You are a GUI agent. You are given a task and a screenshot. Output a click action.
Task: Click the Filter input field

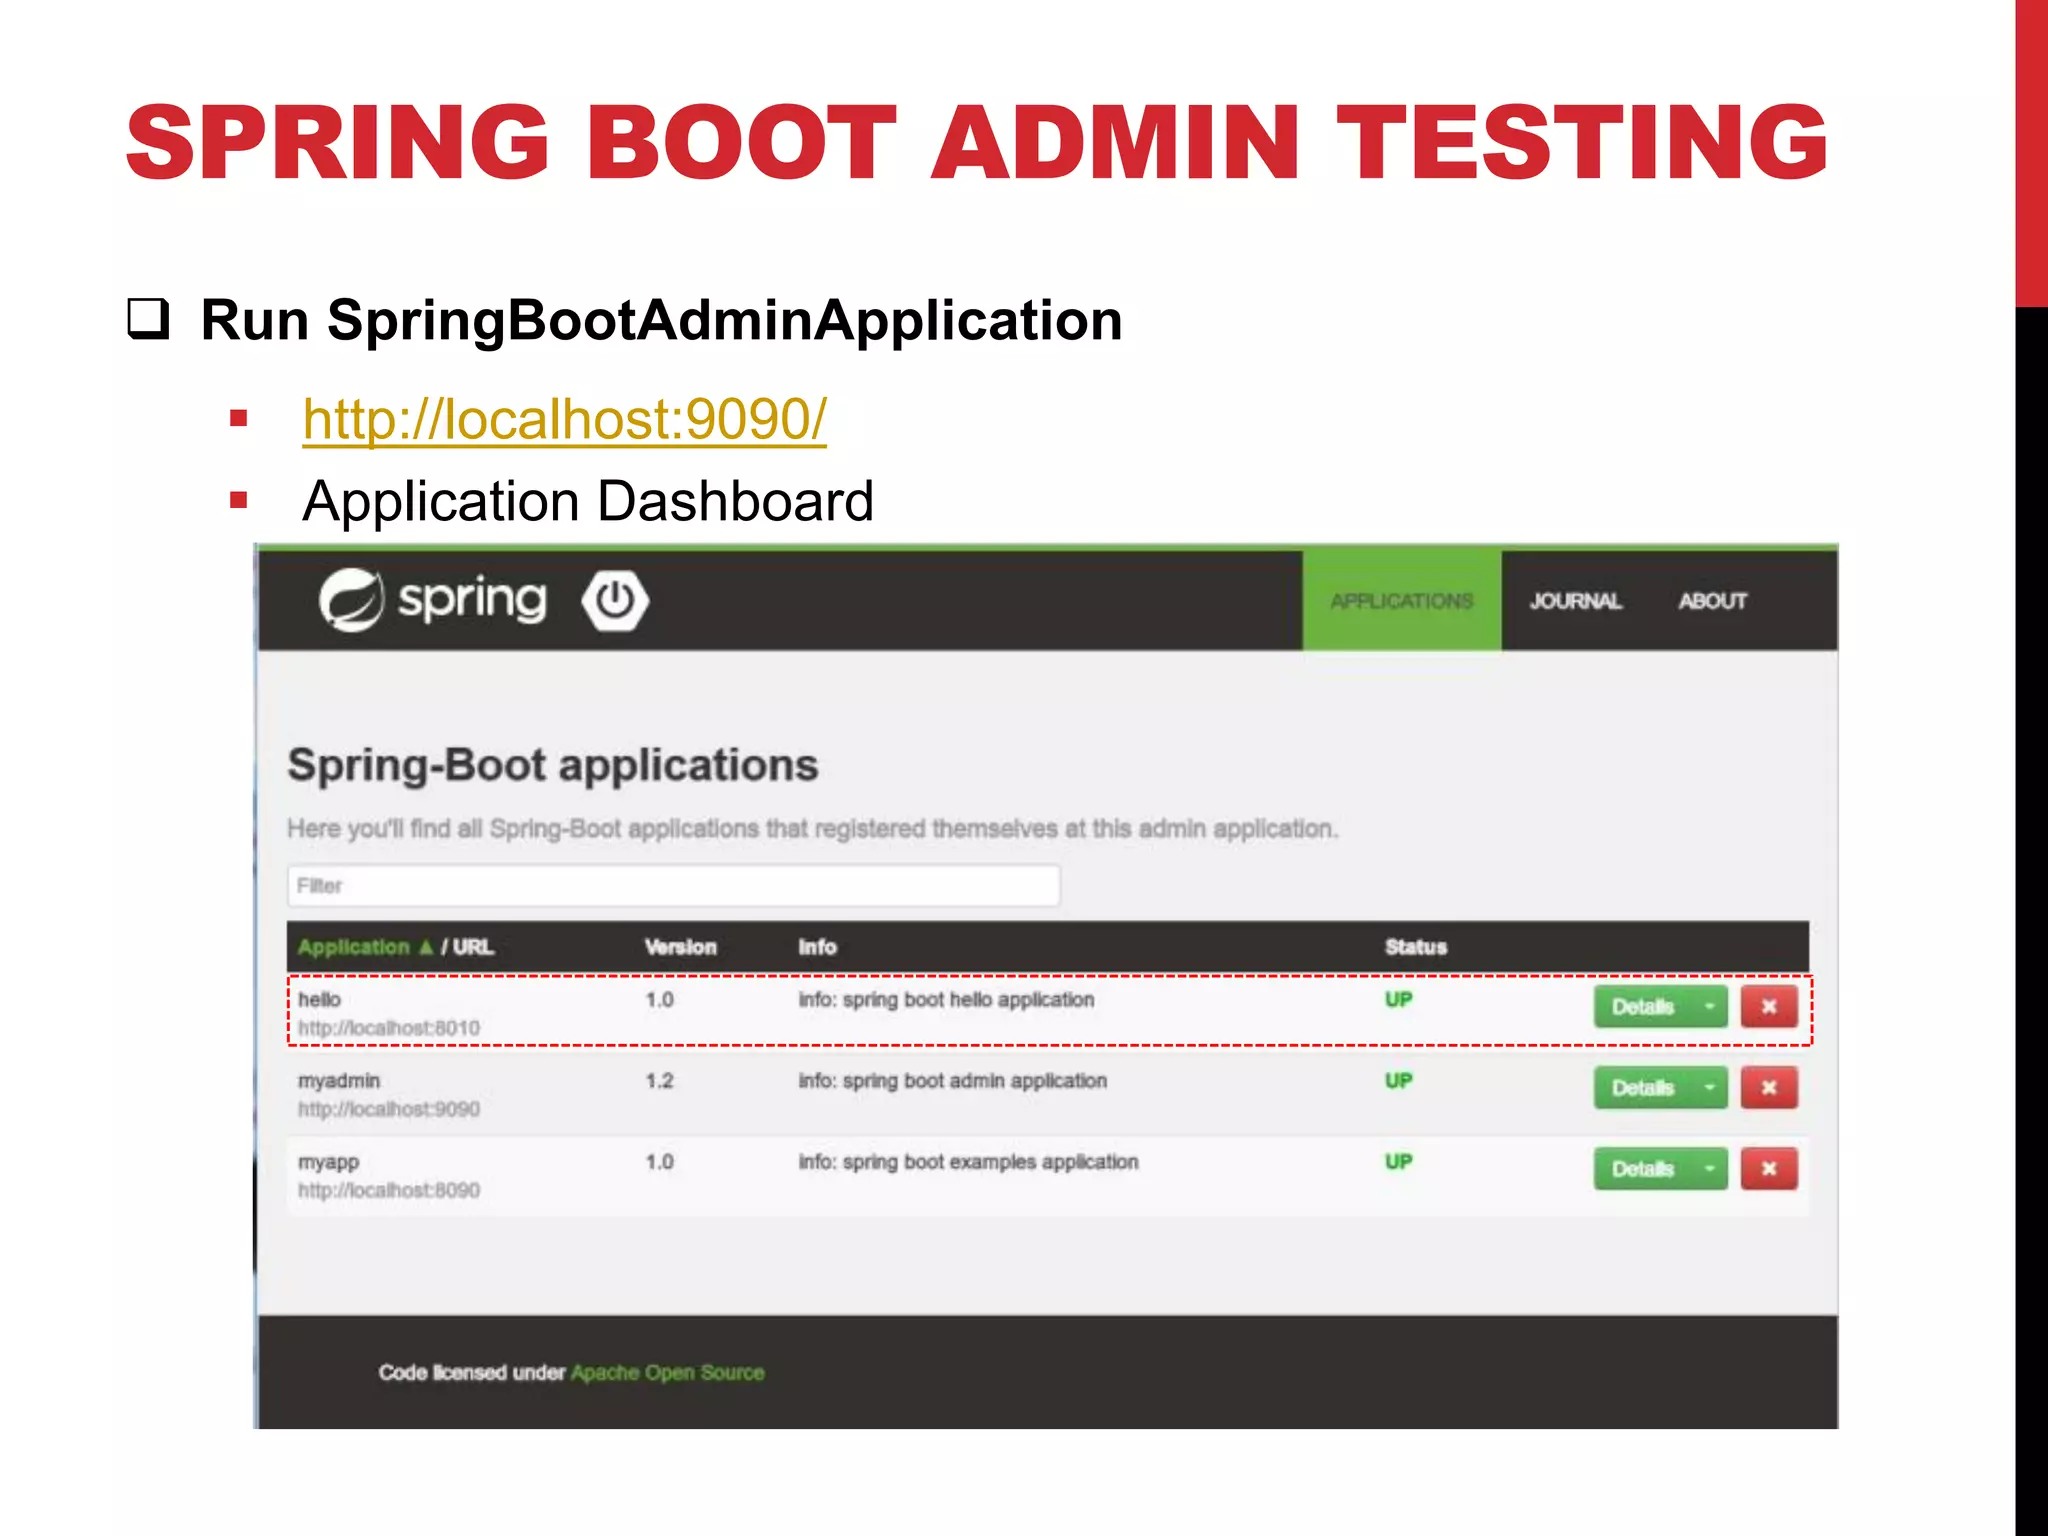pos(673,886)
